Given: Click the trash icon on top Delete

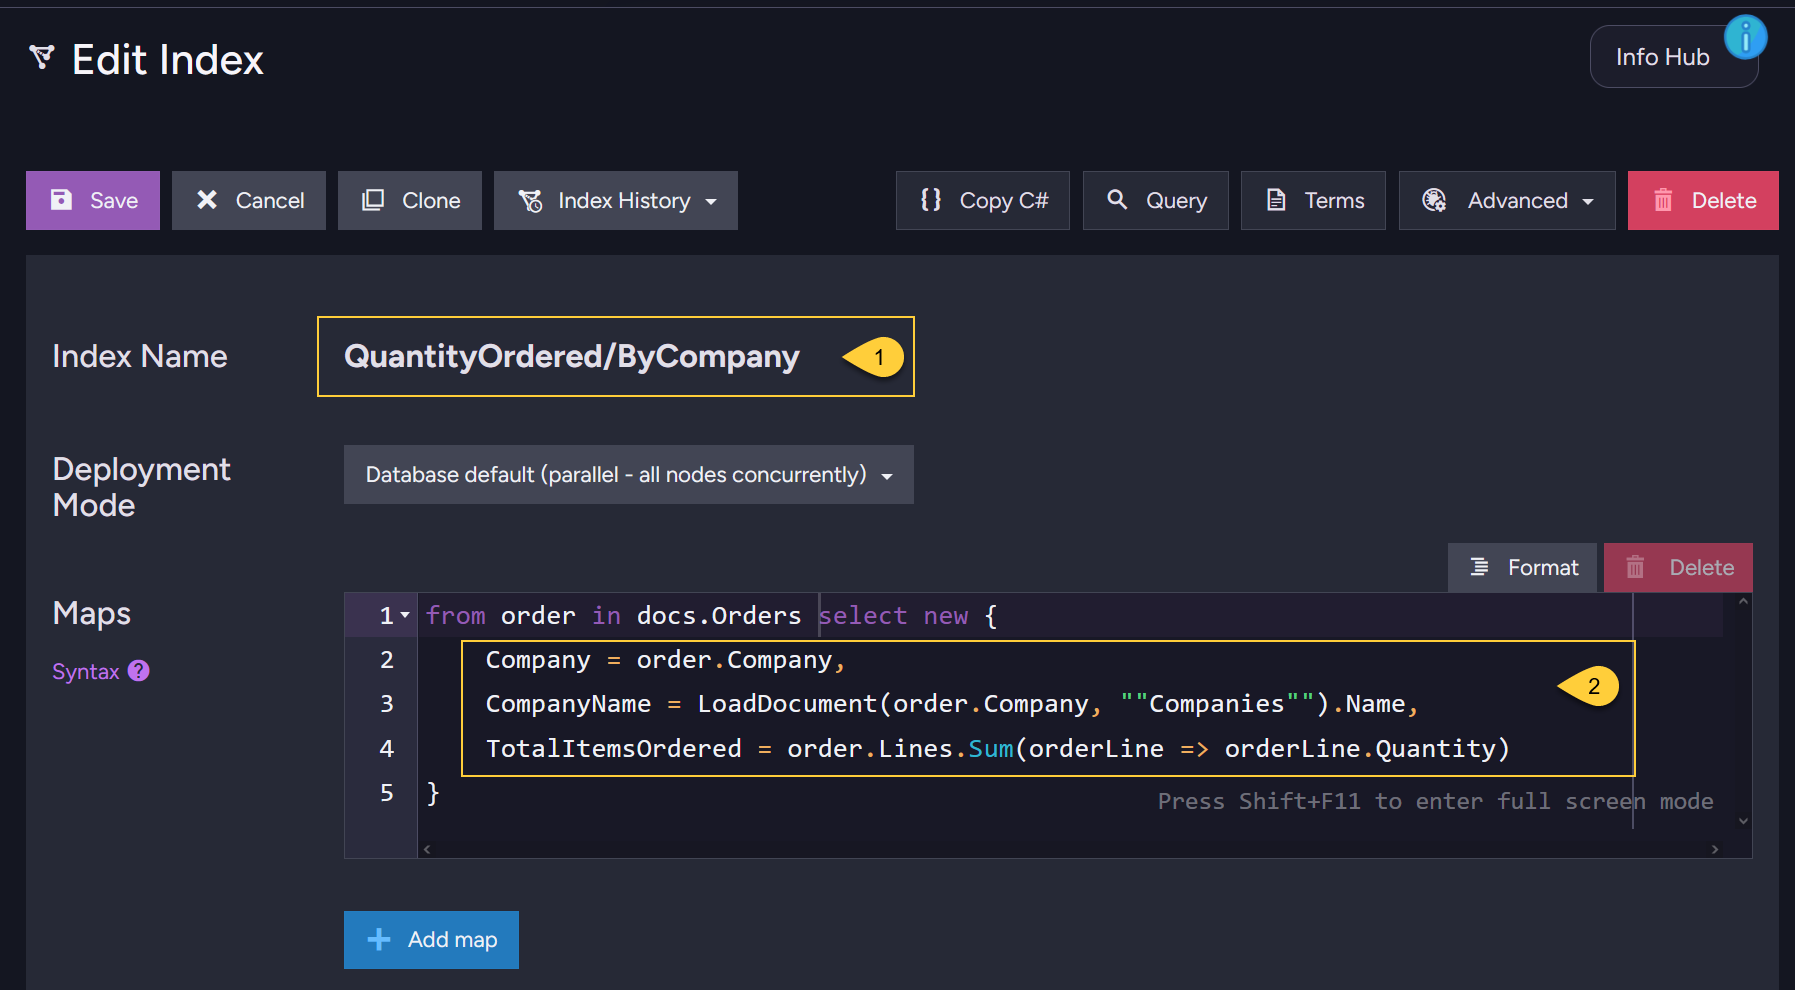Looking at the screenshot, I should tap(1663, 200).
